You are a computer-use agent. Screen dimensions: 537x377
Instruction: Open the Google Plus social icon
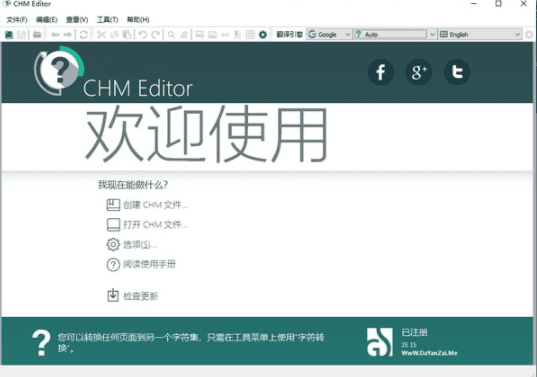tap(419, 72)
